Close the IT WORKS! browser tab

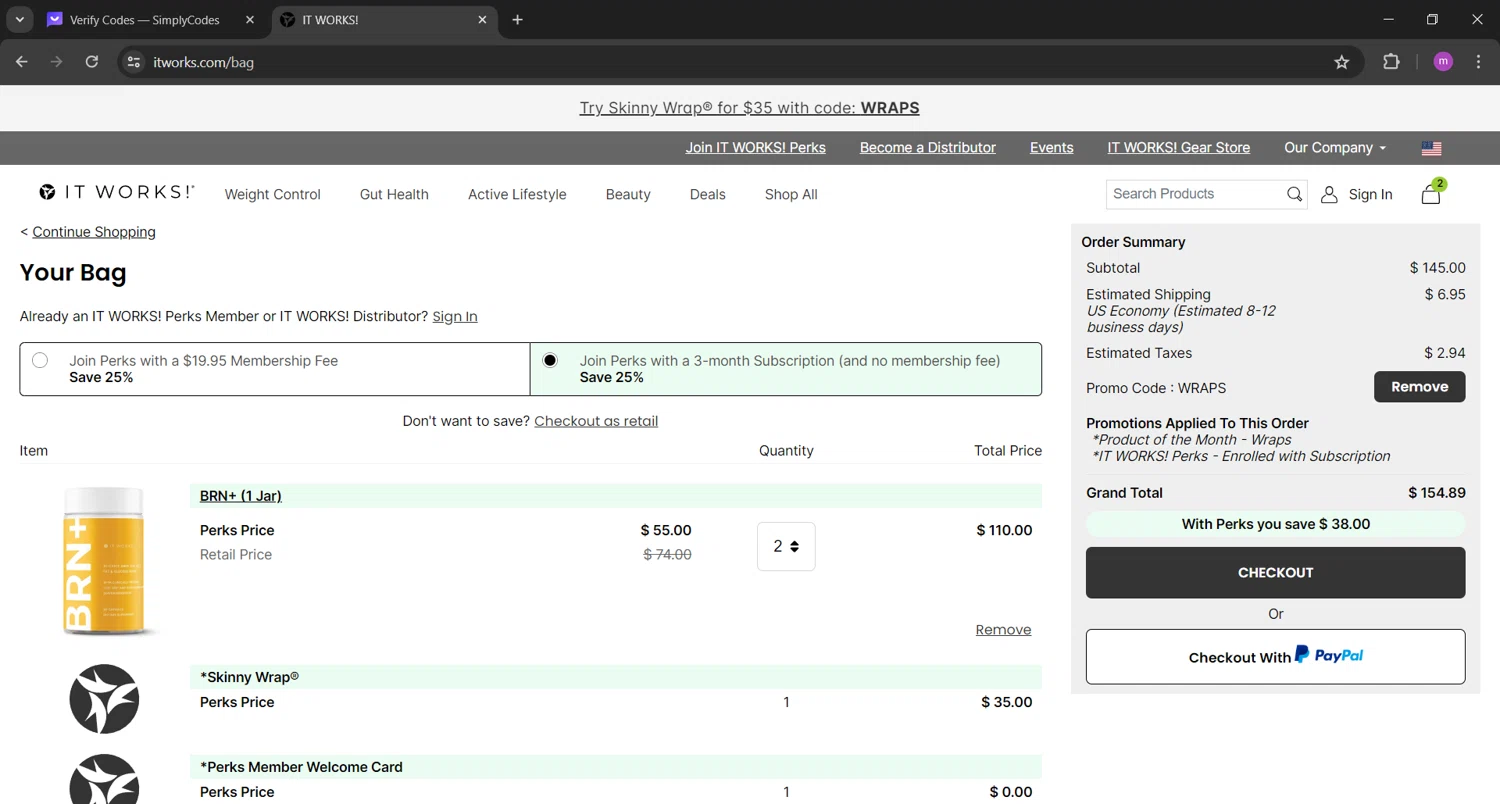point(483,20)
